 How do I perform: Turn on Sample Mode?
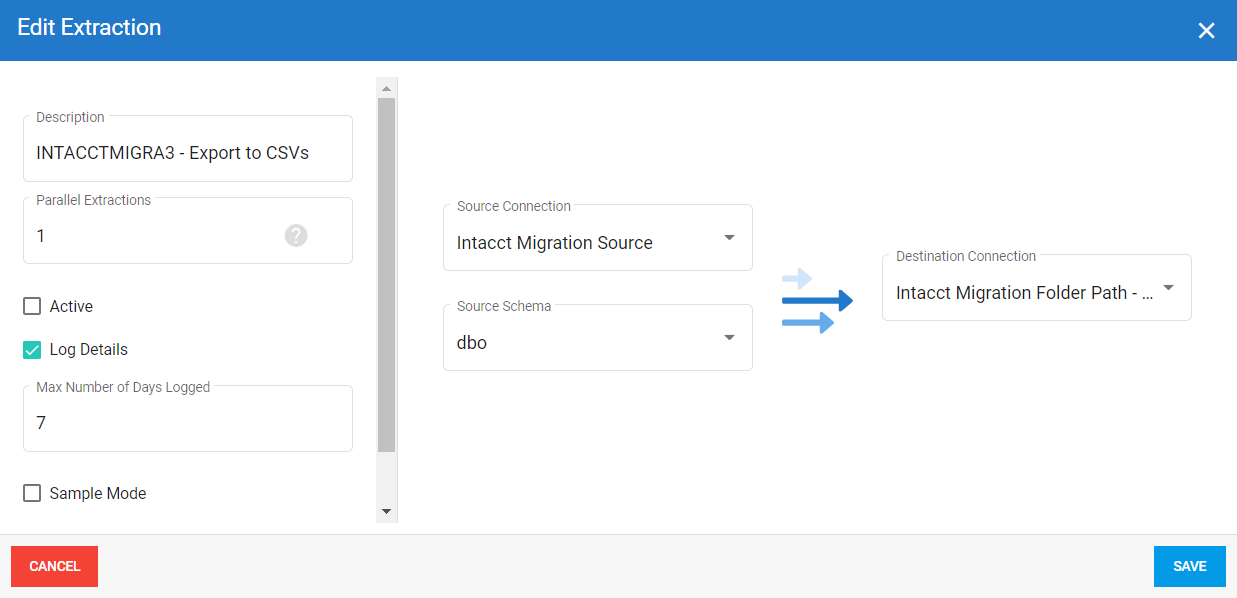(x=33, y=493)
